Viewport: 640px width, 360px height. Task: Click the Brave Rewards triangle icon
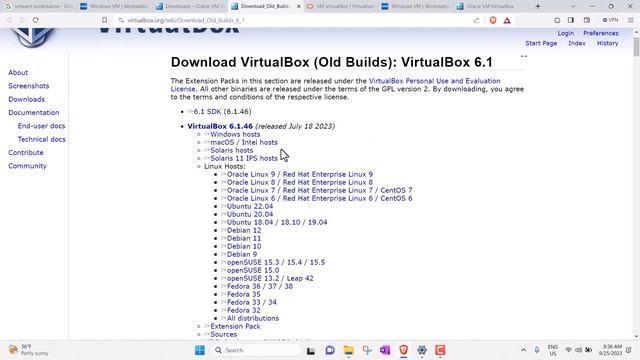[507, 20]
